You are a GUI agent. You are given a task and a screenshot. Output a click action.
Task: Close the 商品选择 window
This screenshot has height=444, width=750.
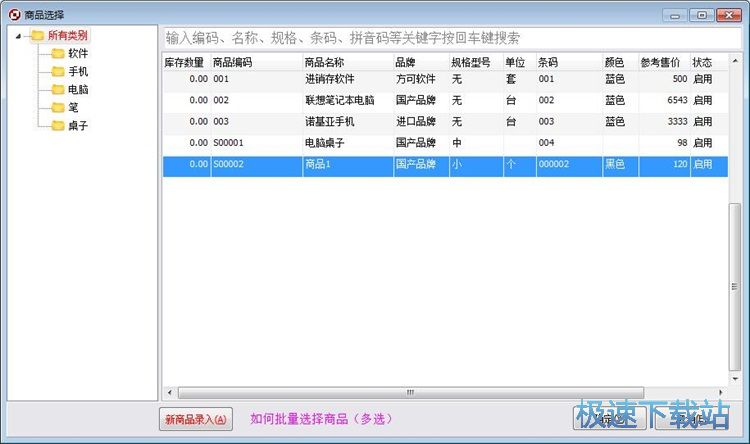click(x=729, y=15)
